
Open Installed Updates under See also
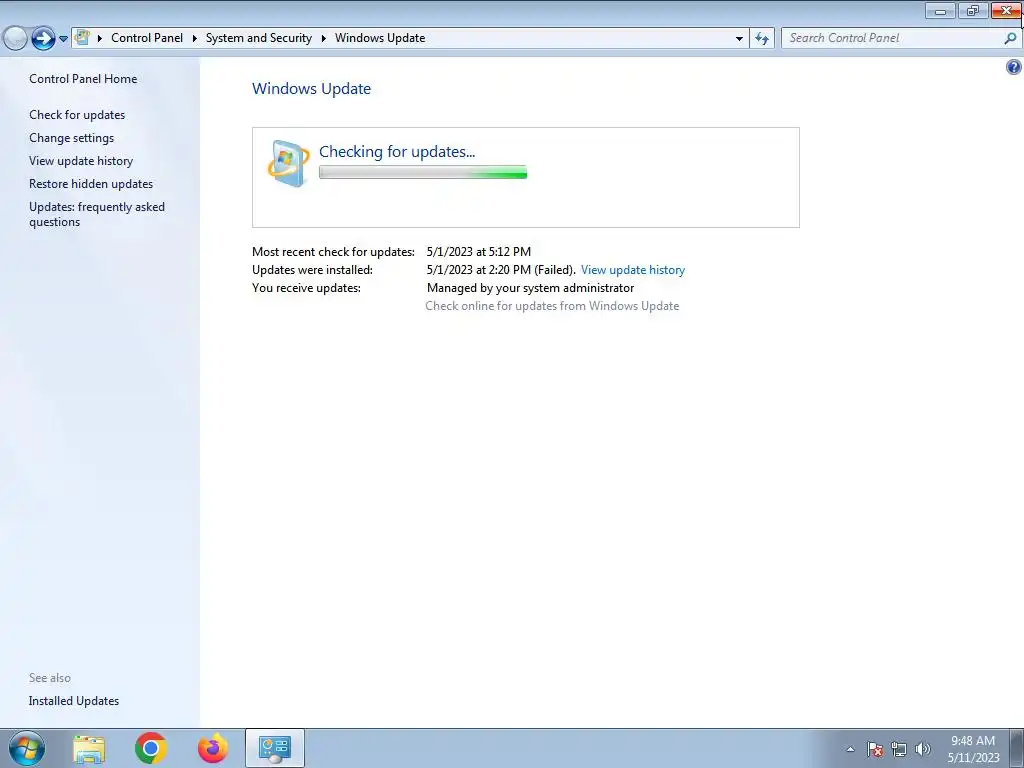[74, 701]
